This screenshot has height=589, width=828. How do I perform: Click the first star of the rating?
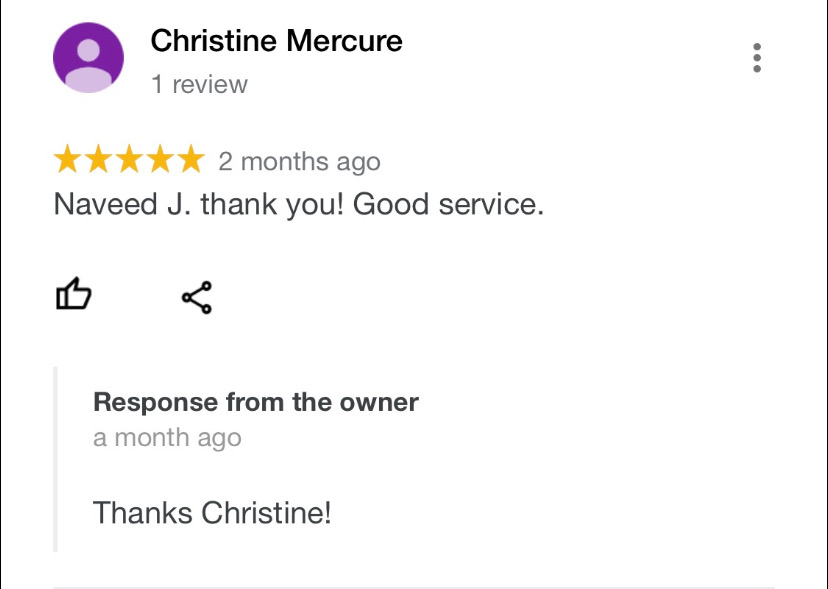click(x=68, y=160)
